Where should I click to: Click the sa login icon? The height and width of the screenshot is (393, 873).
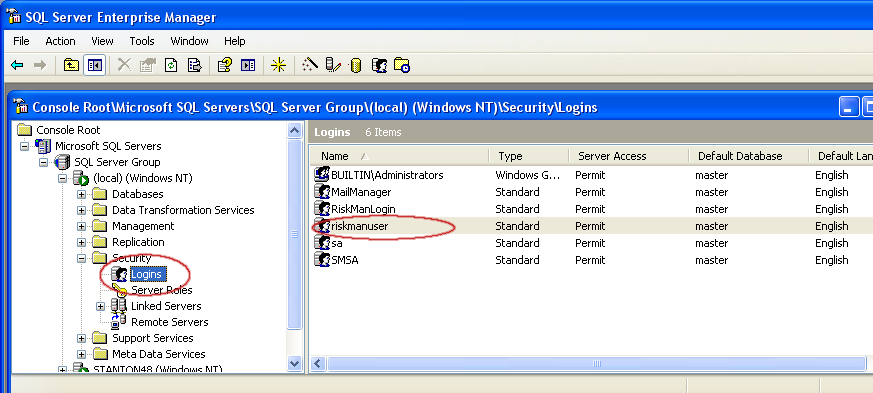coord(322,243)
